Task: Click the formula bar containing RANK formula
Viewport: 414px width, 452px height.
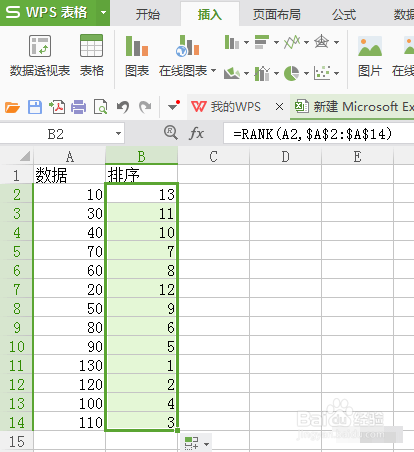Action: click(x=319, y=134)
